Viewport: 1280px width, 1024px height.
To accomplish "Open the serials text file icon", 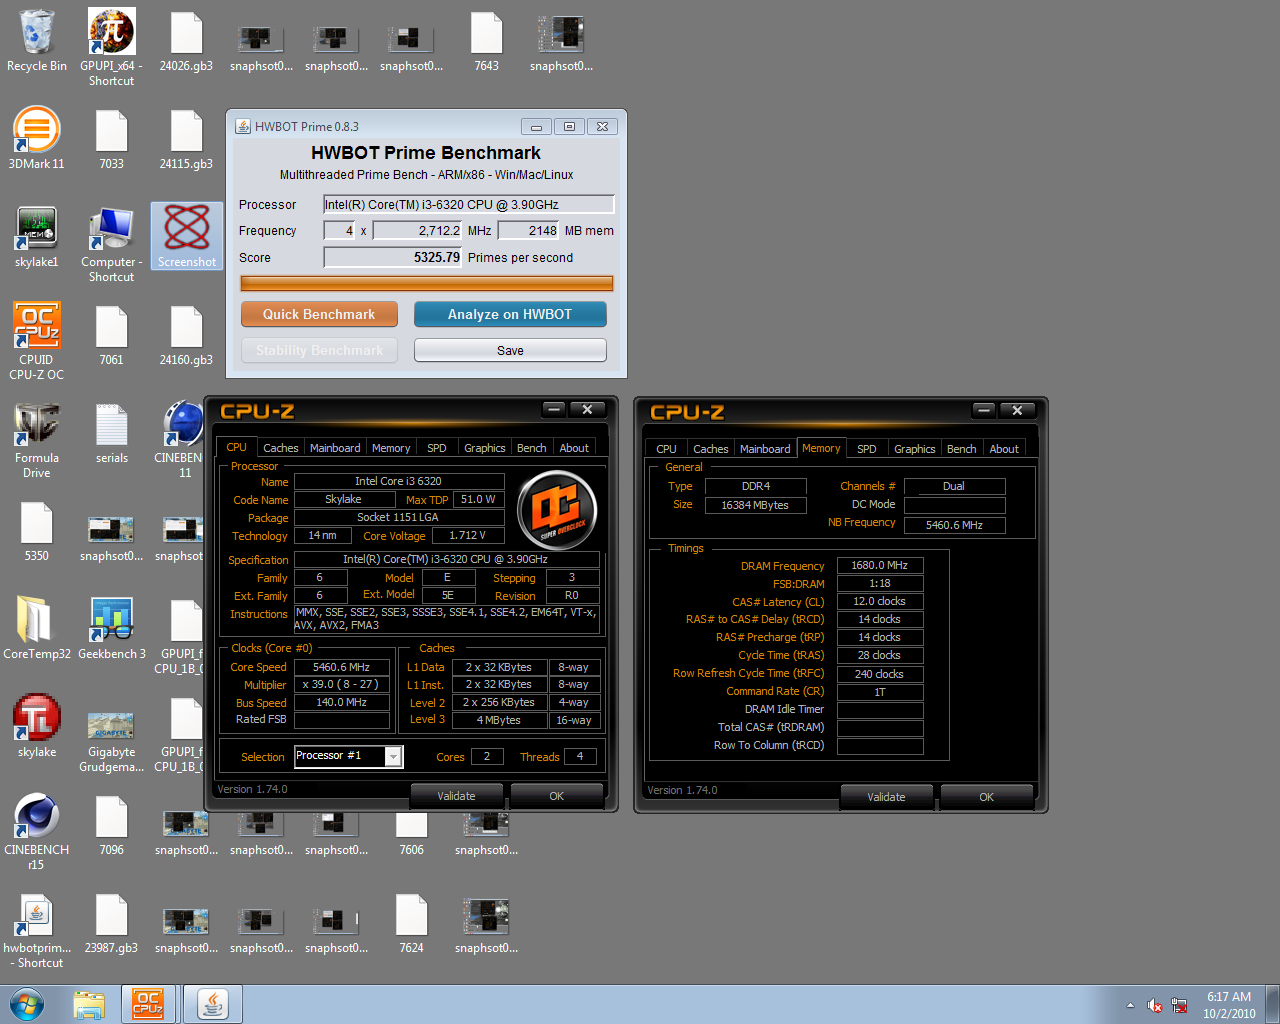I will (111, 433).
